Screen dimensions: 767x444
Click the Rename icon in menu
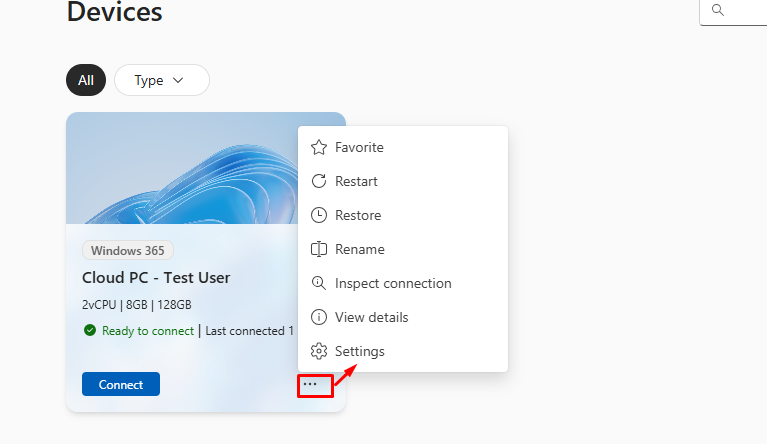click(319, 250)
